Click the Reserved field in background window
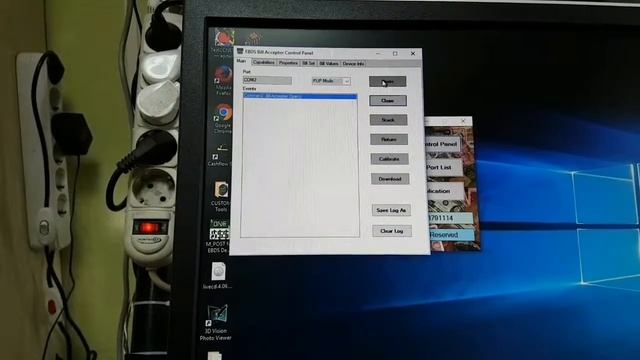 coord(451,235)
